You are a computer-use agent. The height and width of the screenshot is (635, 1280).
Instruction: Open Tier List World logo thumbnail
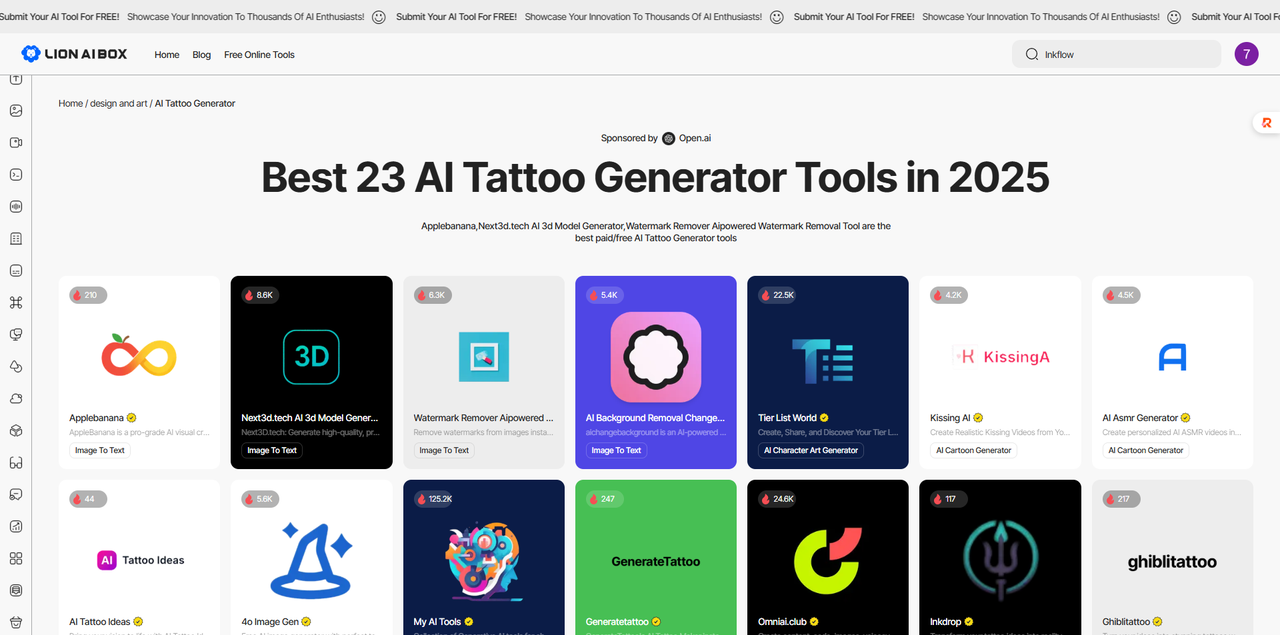pyautogui.click(x=822, y=360)
